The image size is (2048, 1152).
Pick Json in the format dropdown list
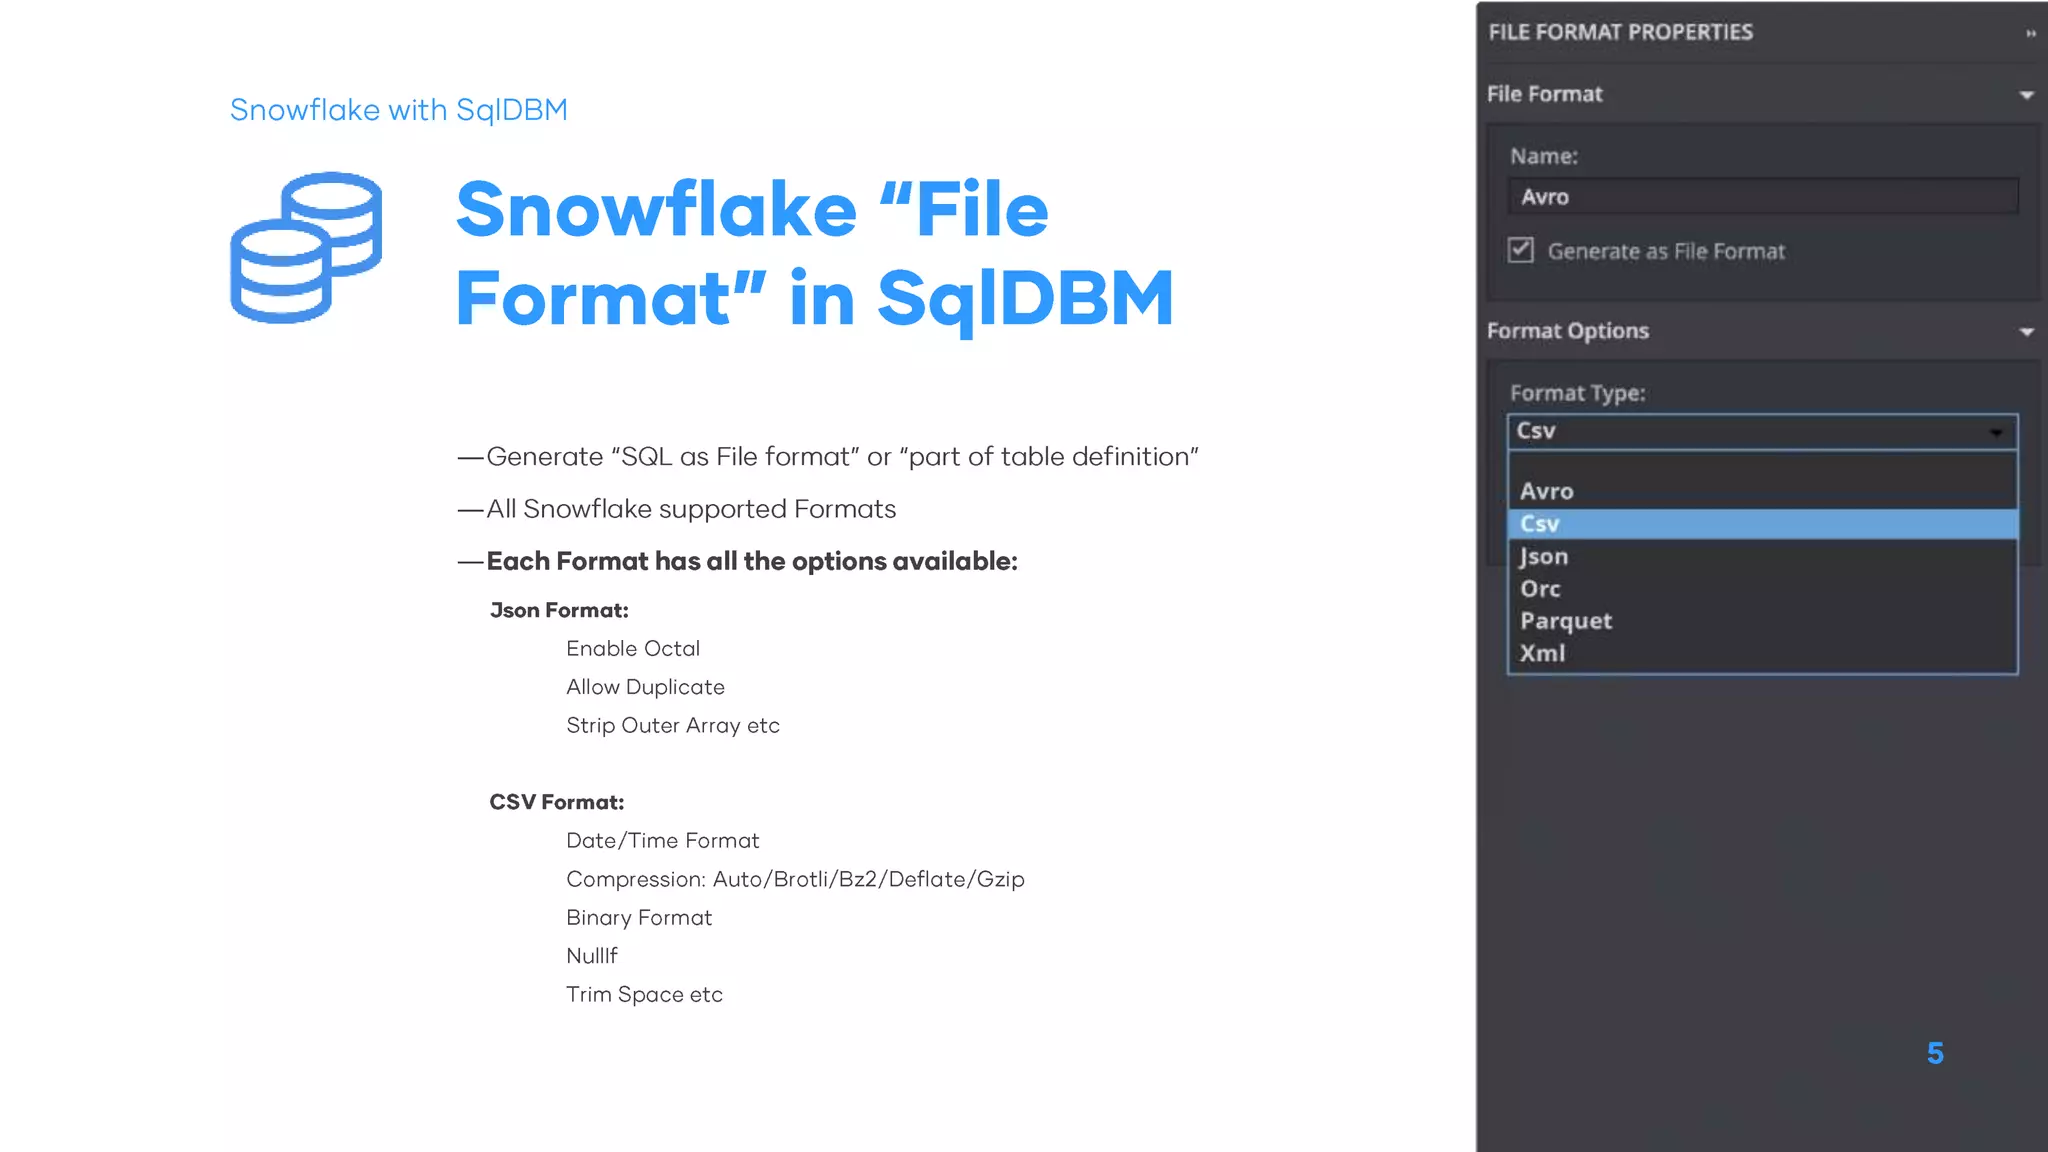point(1544,556)
